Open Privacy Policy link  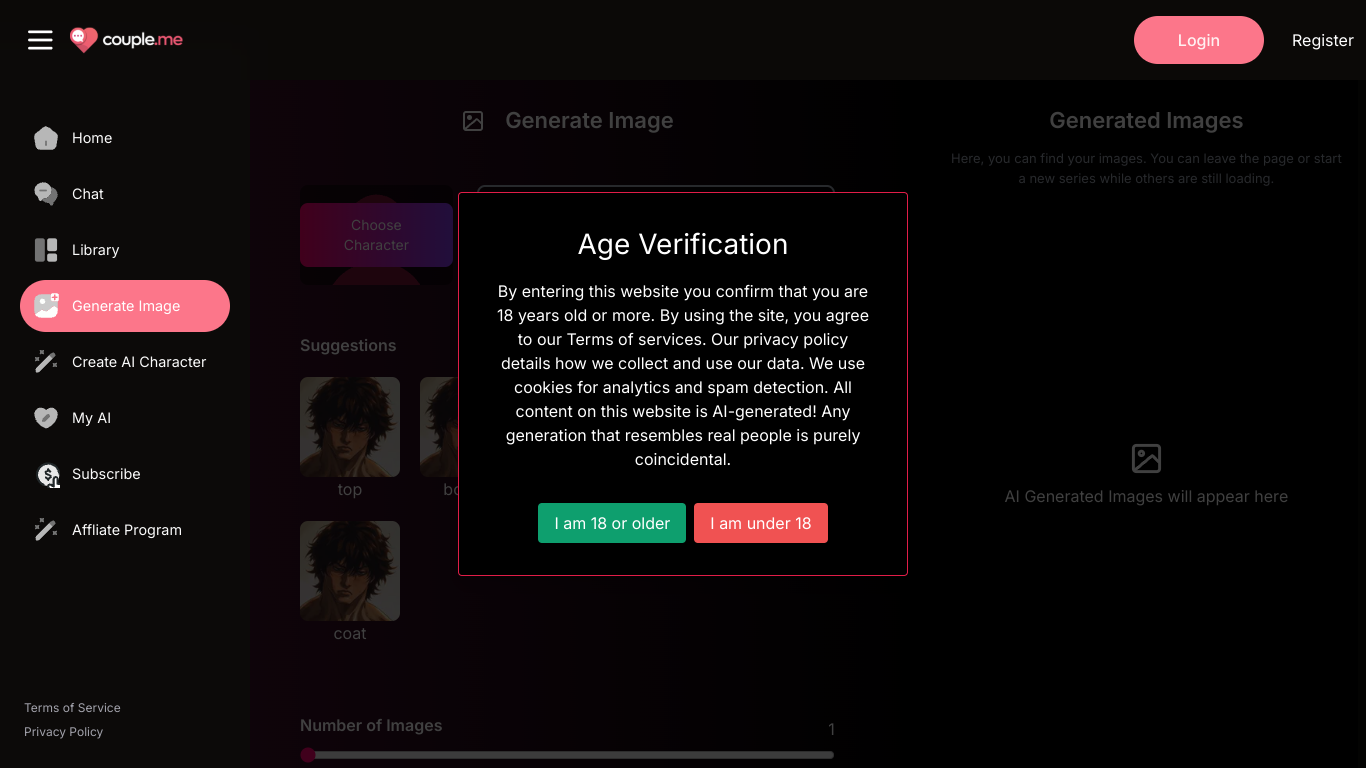pos(64,732)
